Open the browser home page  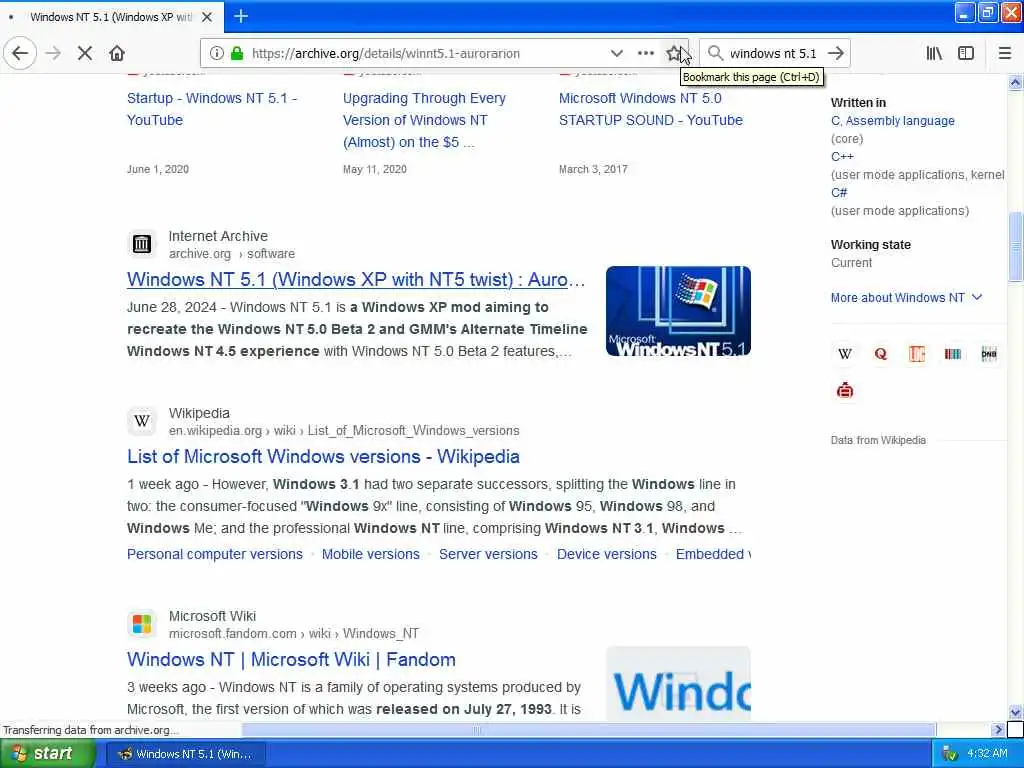tap(117, 54)
